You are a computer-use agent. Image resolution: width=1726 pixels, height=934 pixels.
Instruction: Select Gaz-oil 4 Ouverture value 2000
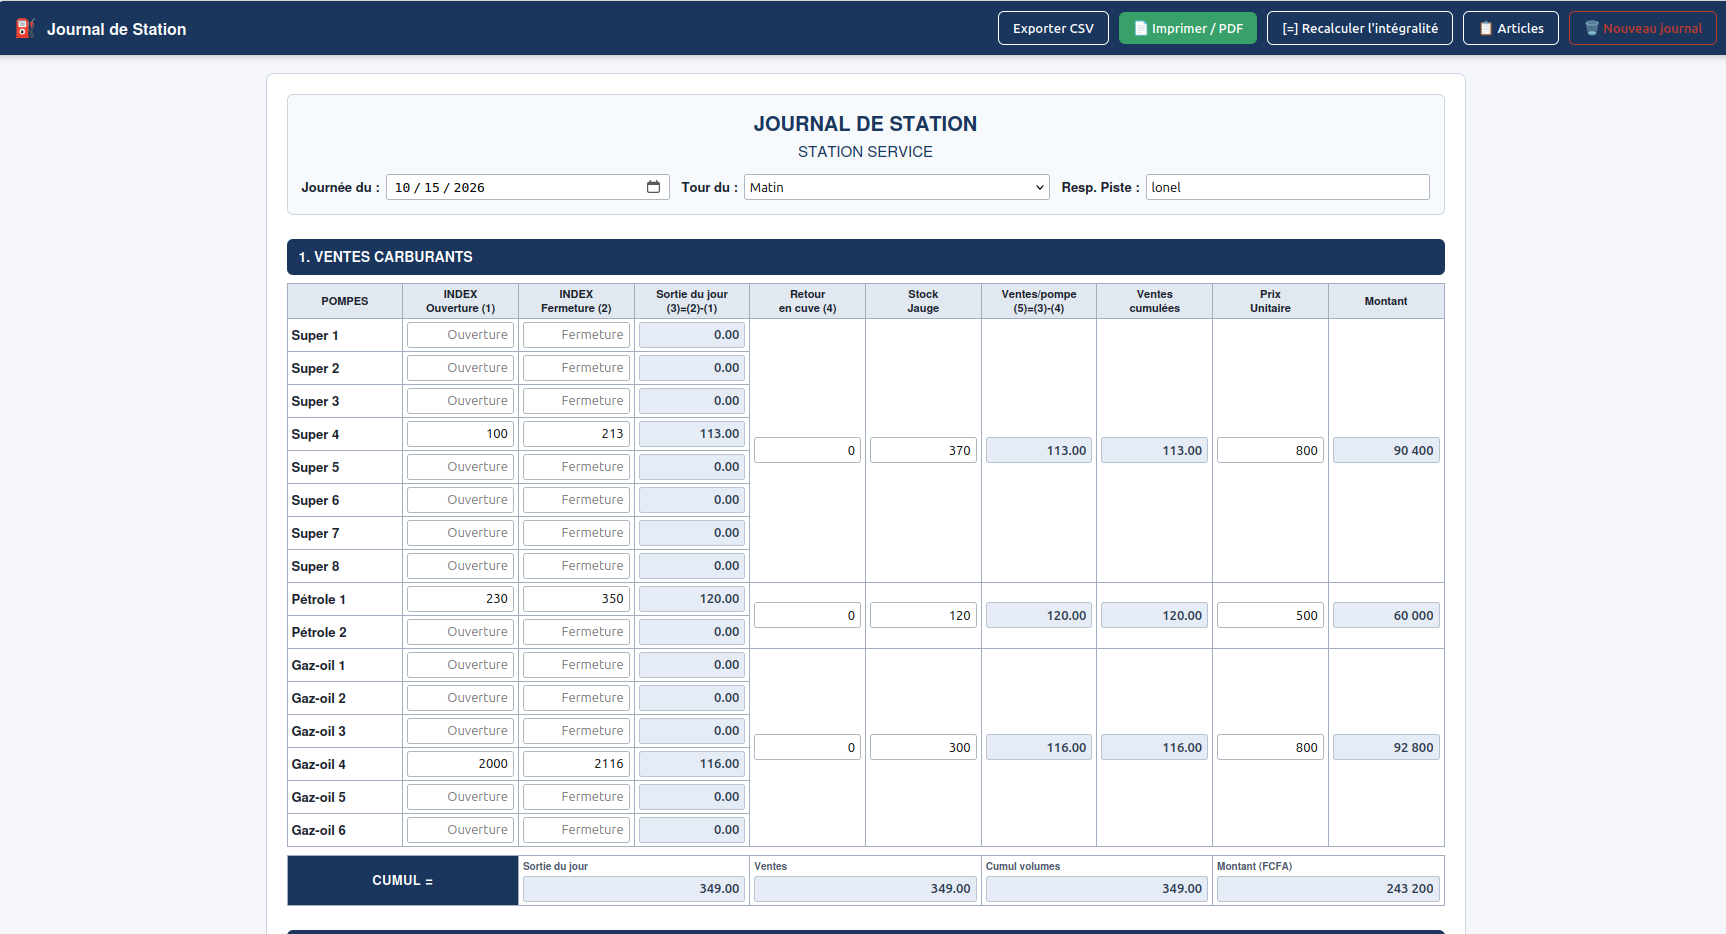460,764
